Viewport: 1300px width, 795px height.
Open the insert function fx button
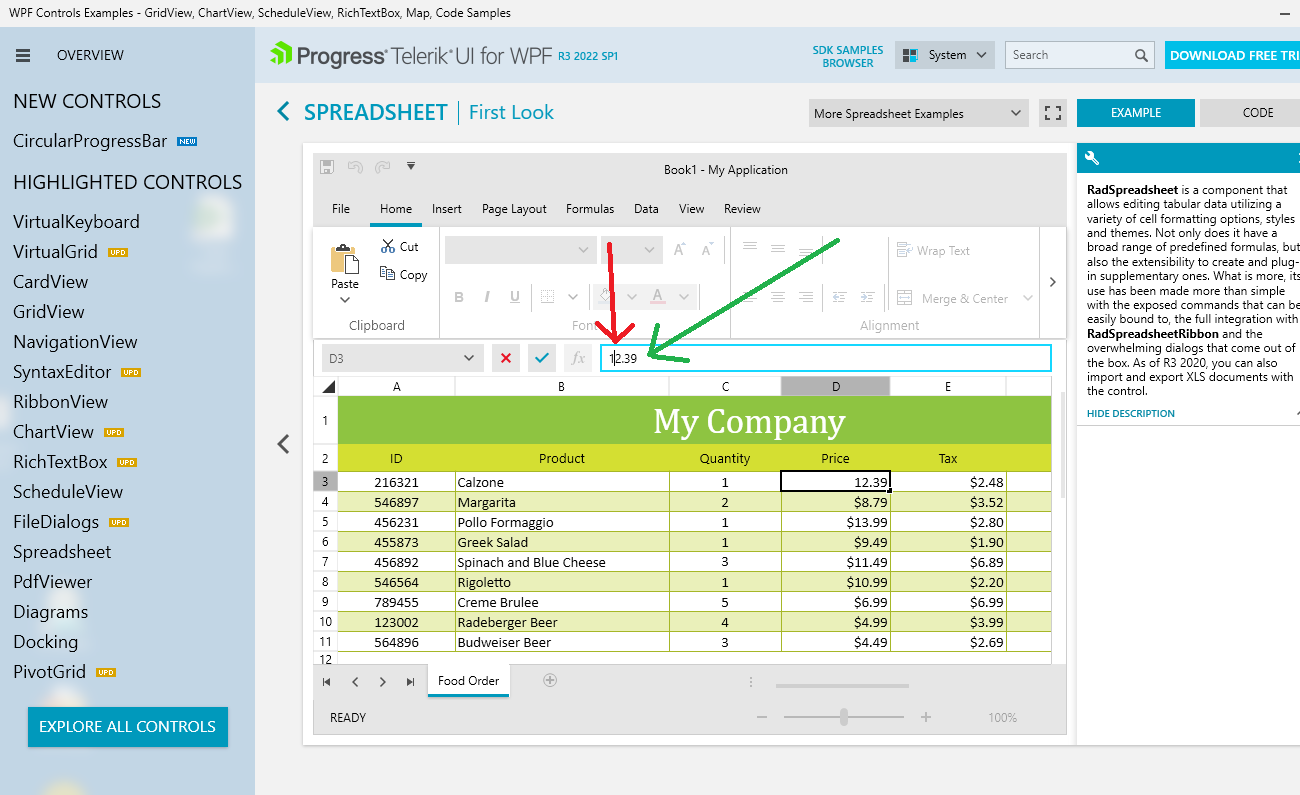(x=577, y=358)
